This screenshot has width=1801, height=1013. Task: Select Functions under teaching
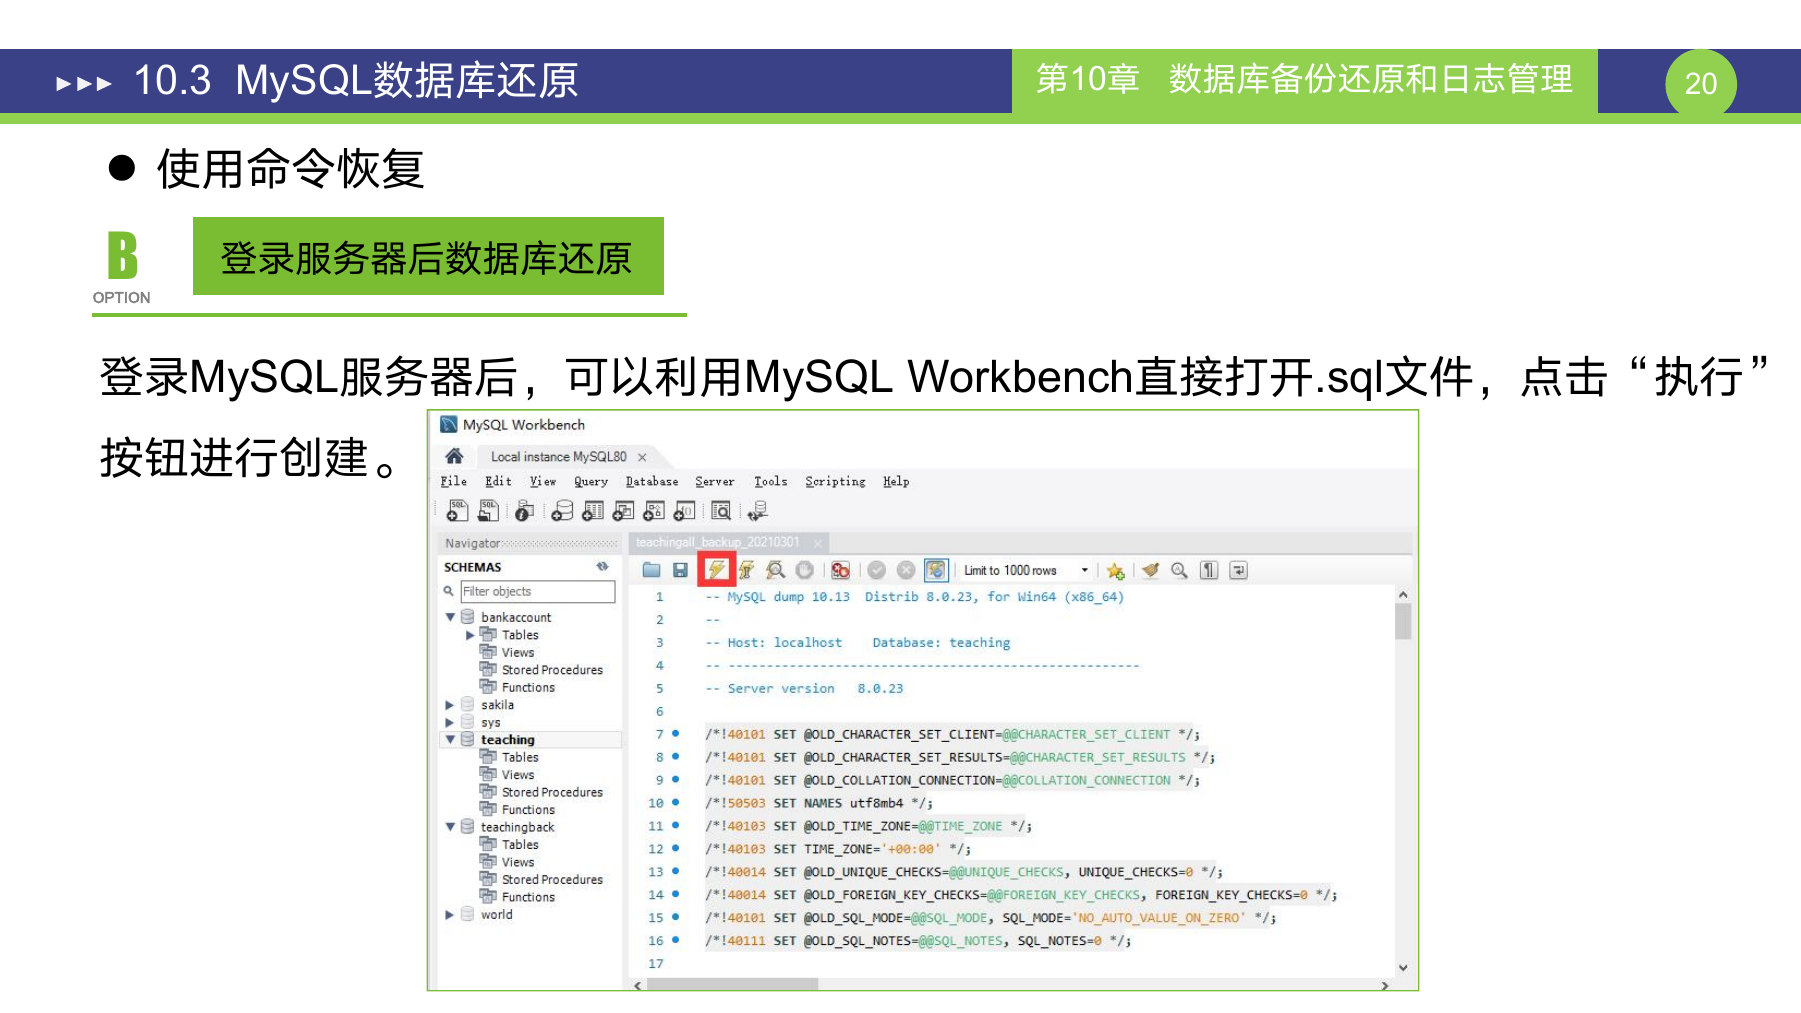click(528, 810)
